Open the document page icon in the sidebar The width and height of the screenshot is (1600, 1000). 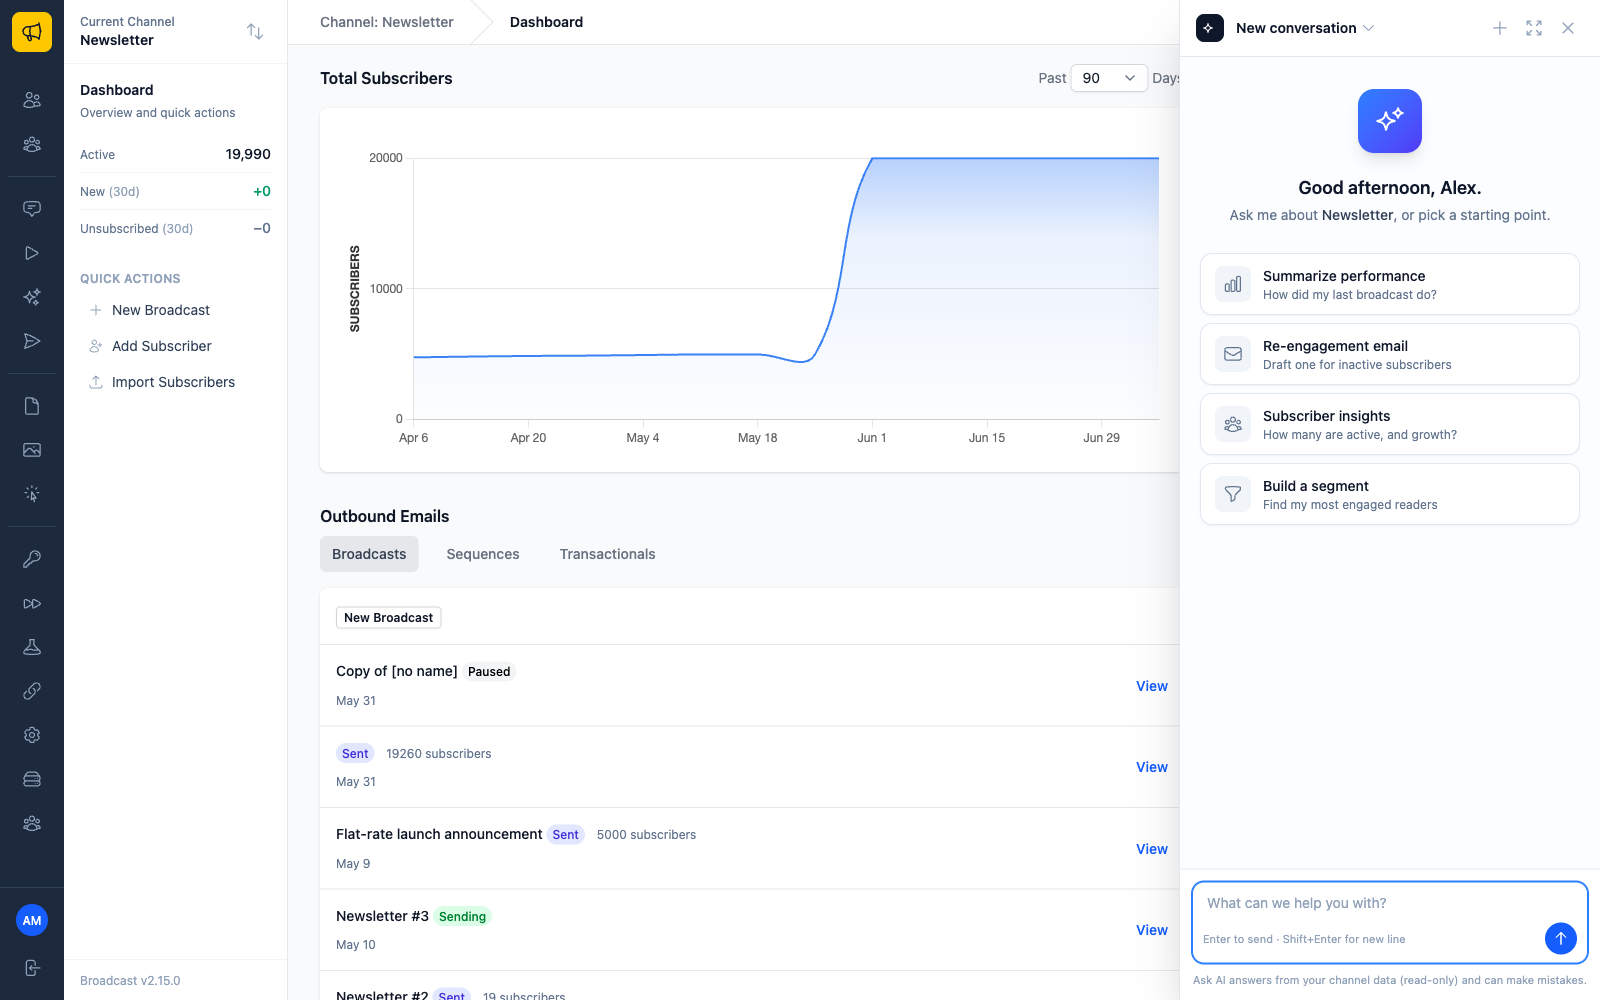point(32,406)
